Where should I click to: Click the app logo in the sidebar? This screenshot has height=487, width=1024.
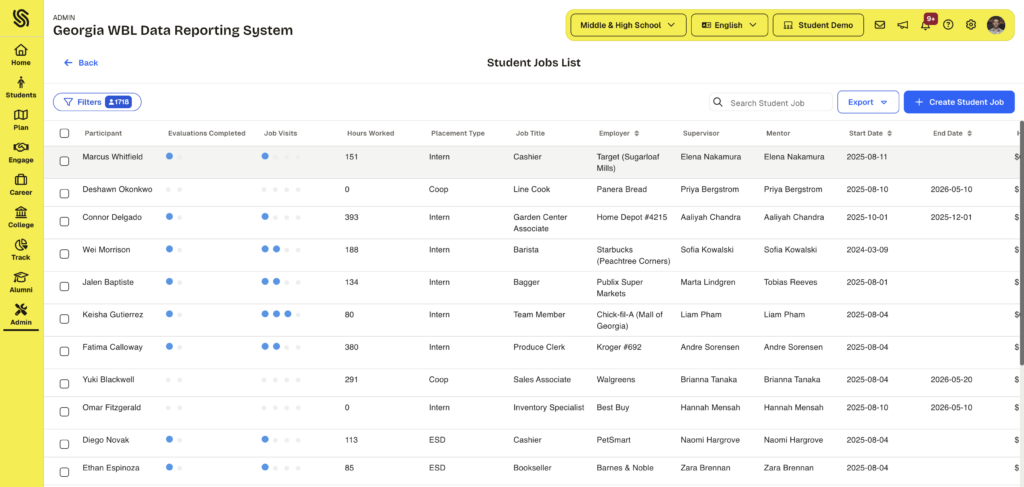(x=21, y=19)
